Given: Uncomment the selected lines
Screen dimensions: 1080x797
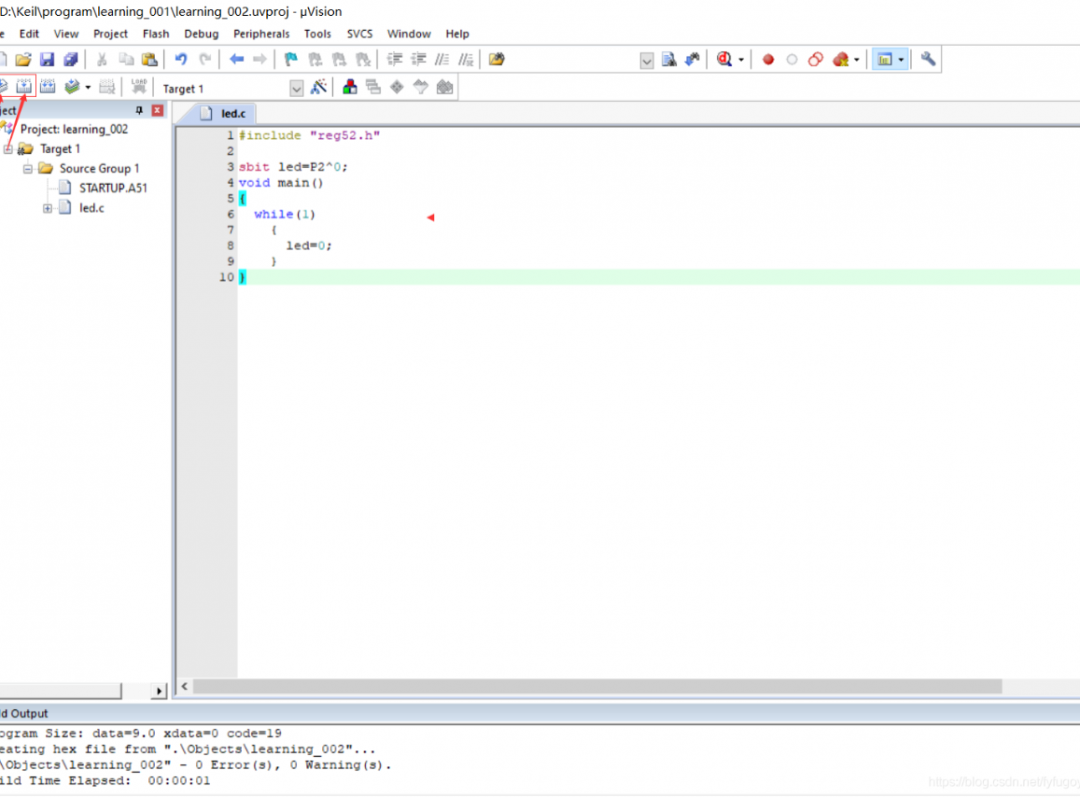Looking at the screenshot, I should [466, 59].
